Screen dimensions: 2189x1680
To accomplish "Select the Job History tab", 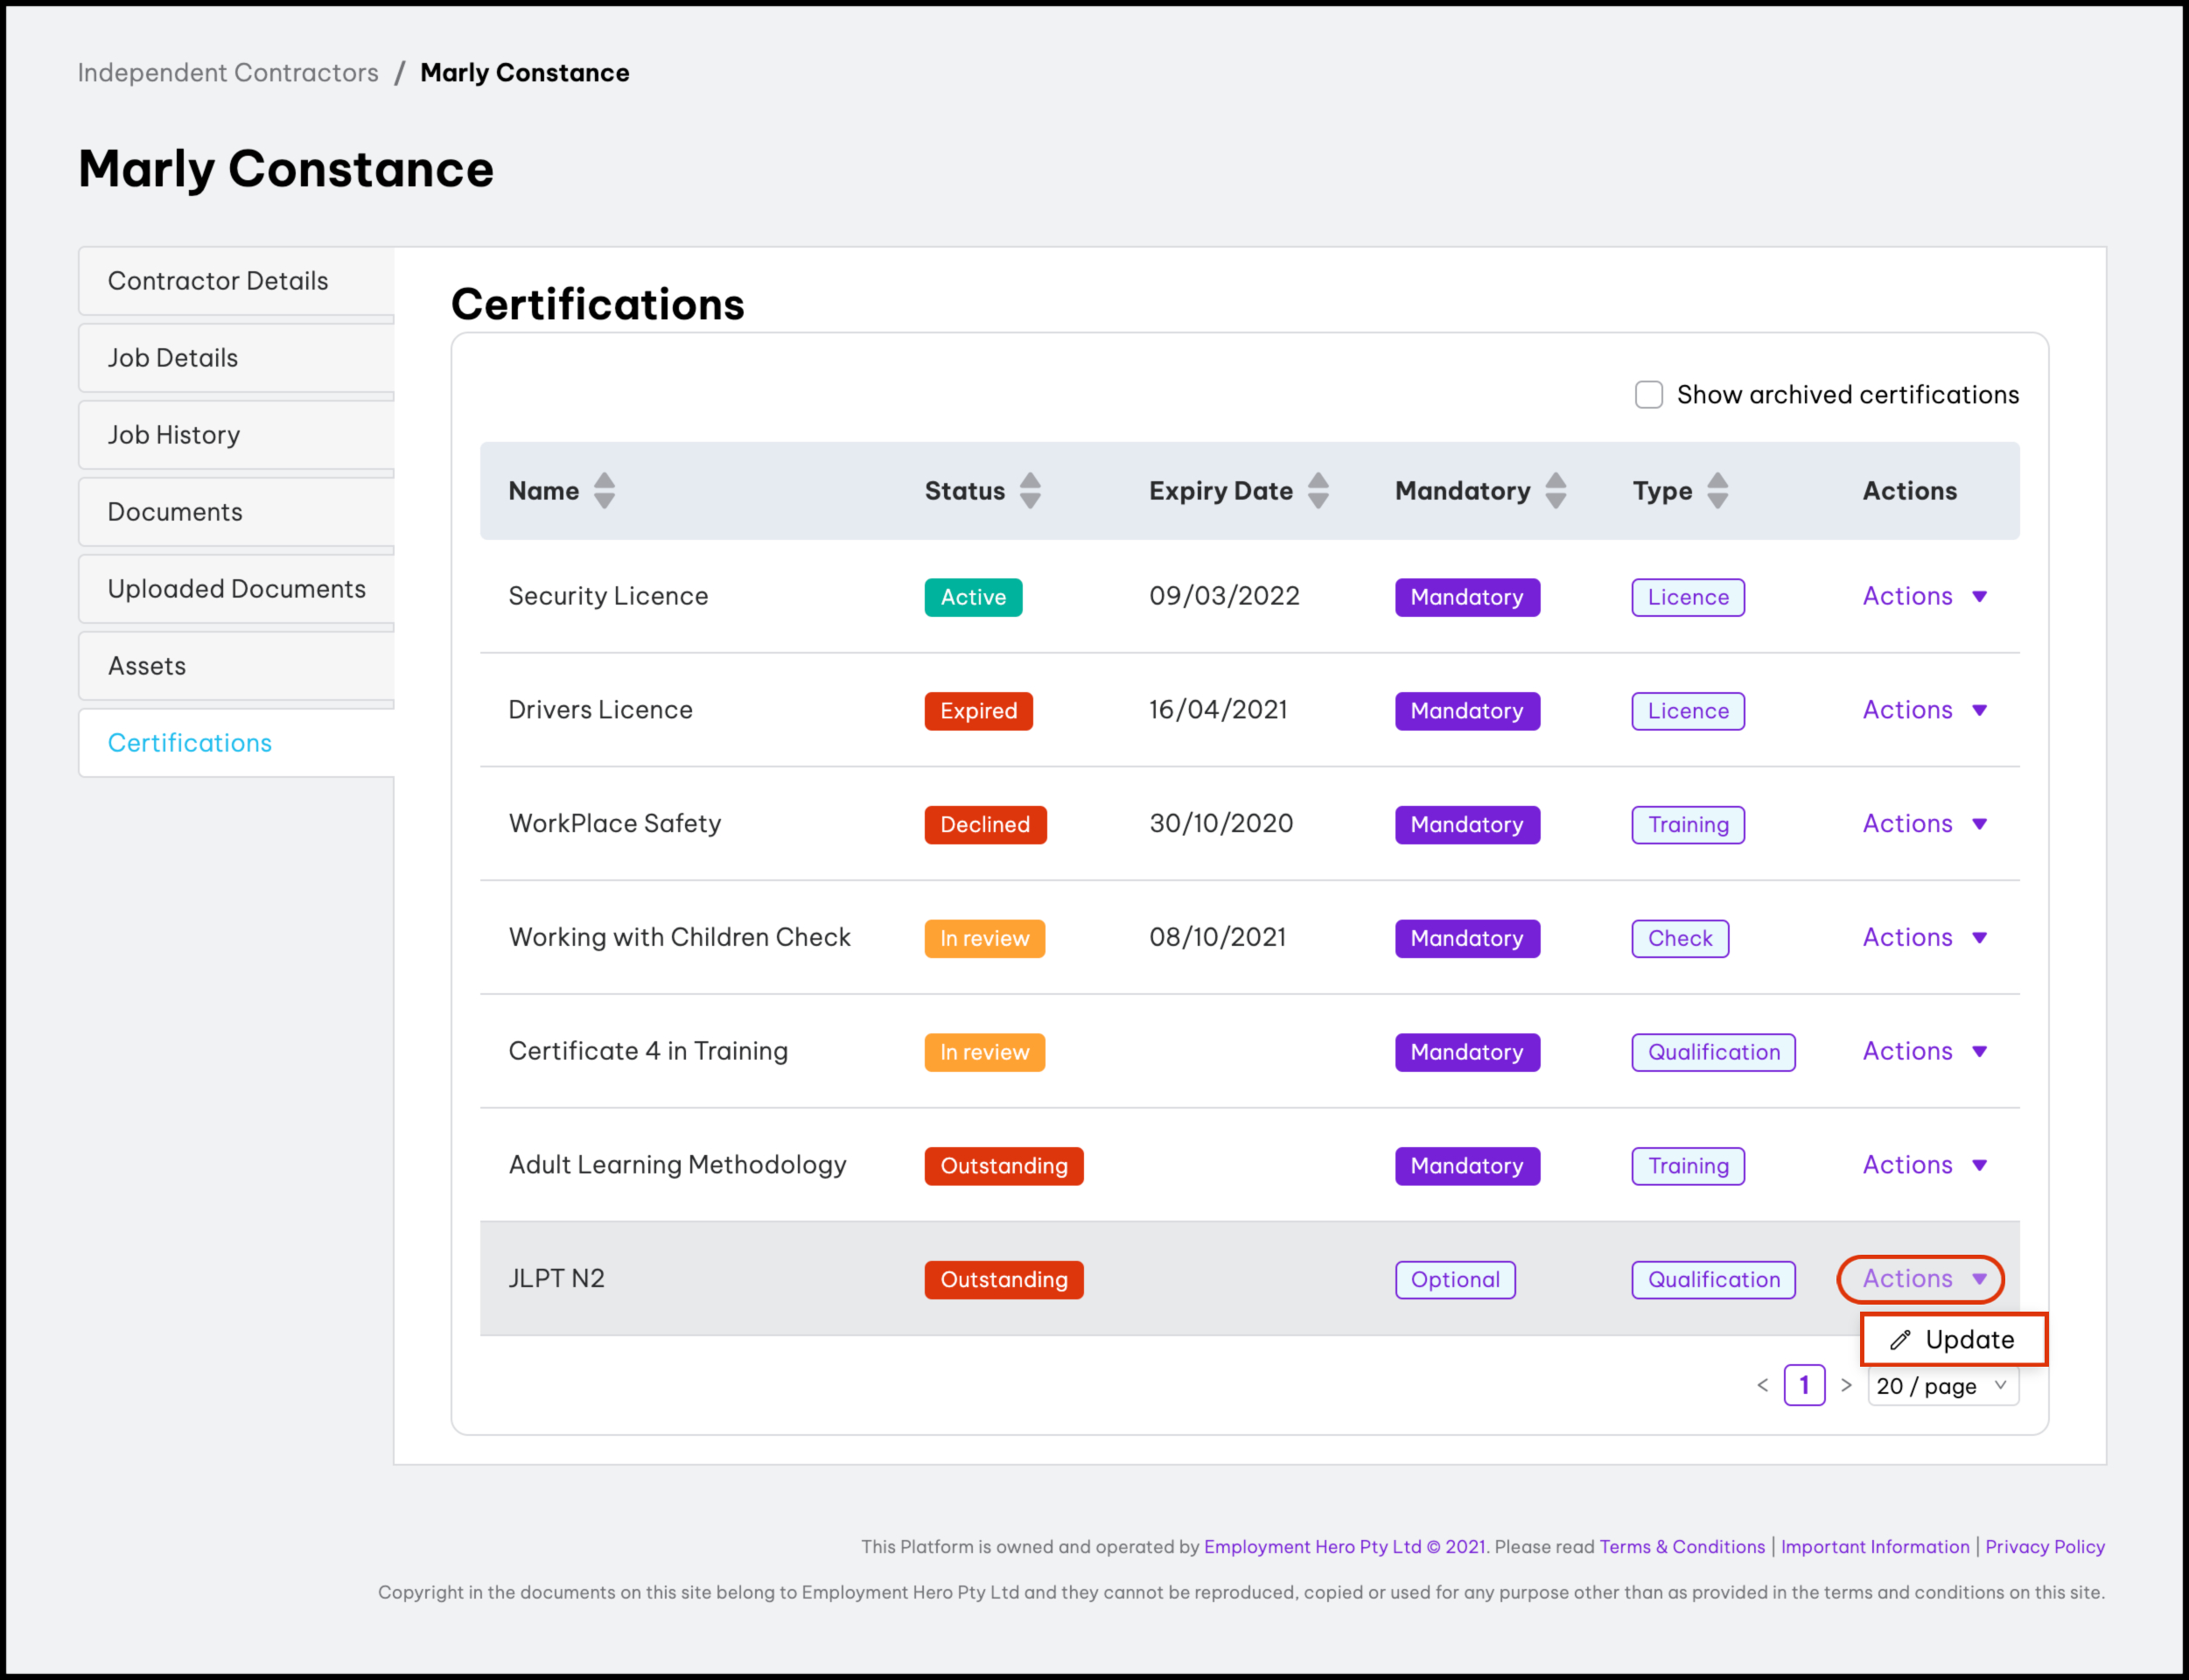I will pyautogui.click(x=174, y=435).
